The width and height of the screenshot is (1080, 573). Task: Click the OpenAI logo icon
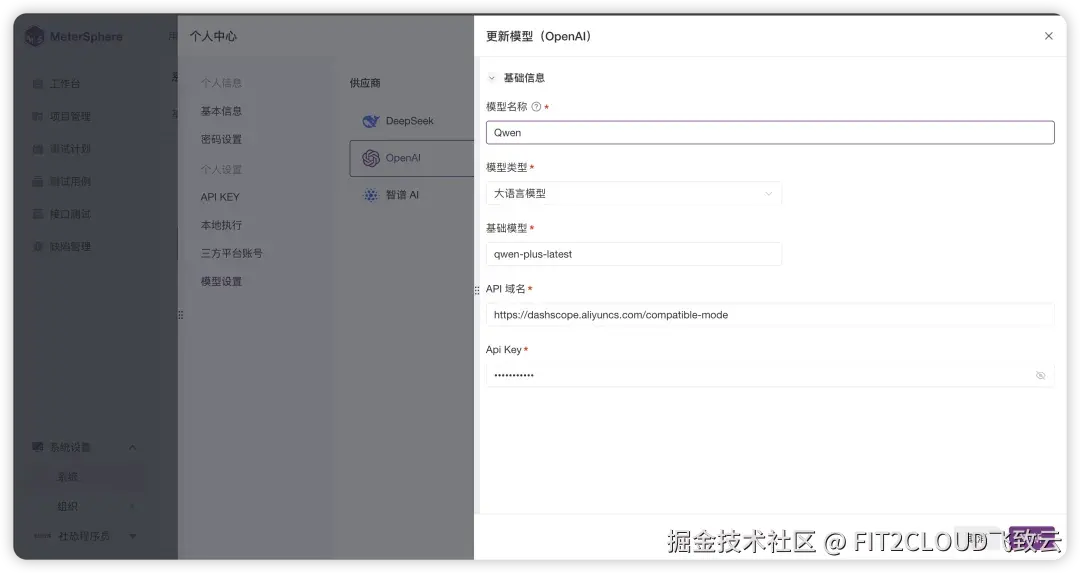[371, 158]
